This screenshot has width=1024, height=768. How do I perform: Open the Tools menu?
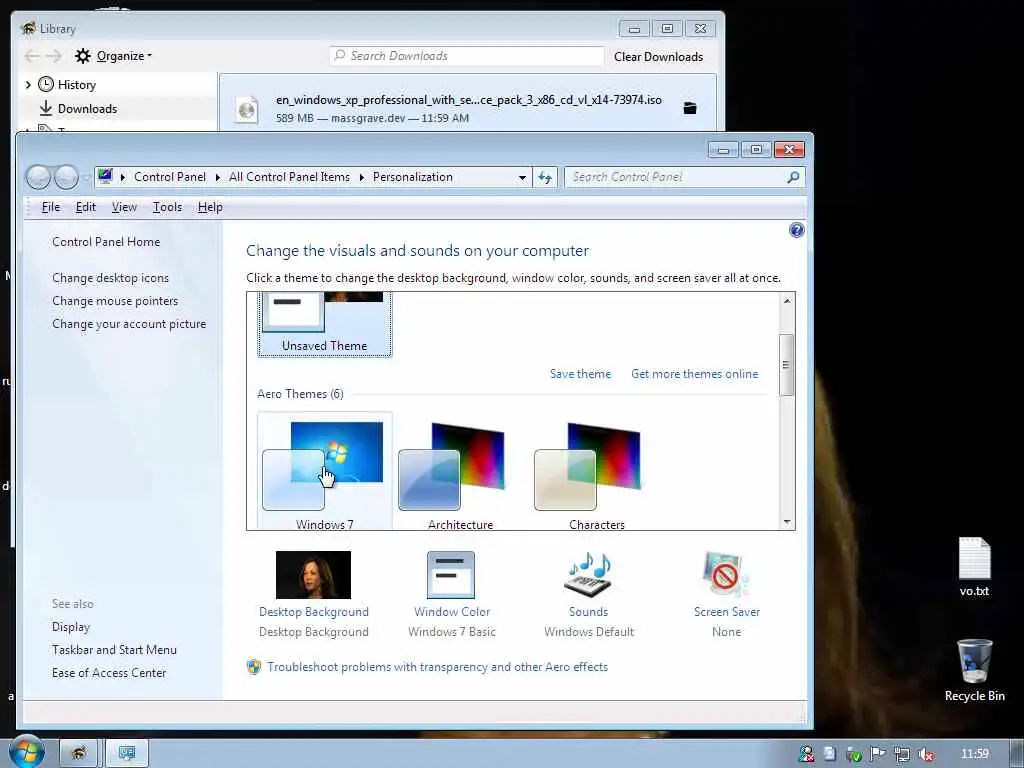(167, 207)
